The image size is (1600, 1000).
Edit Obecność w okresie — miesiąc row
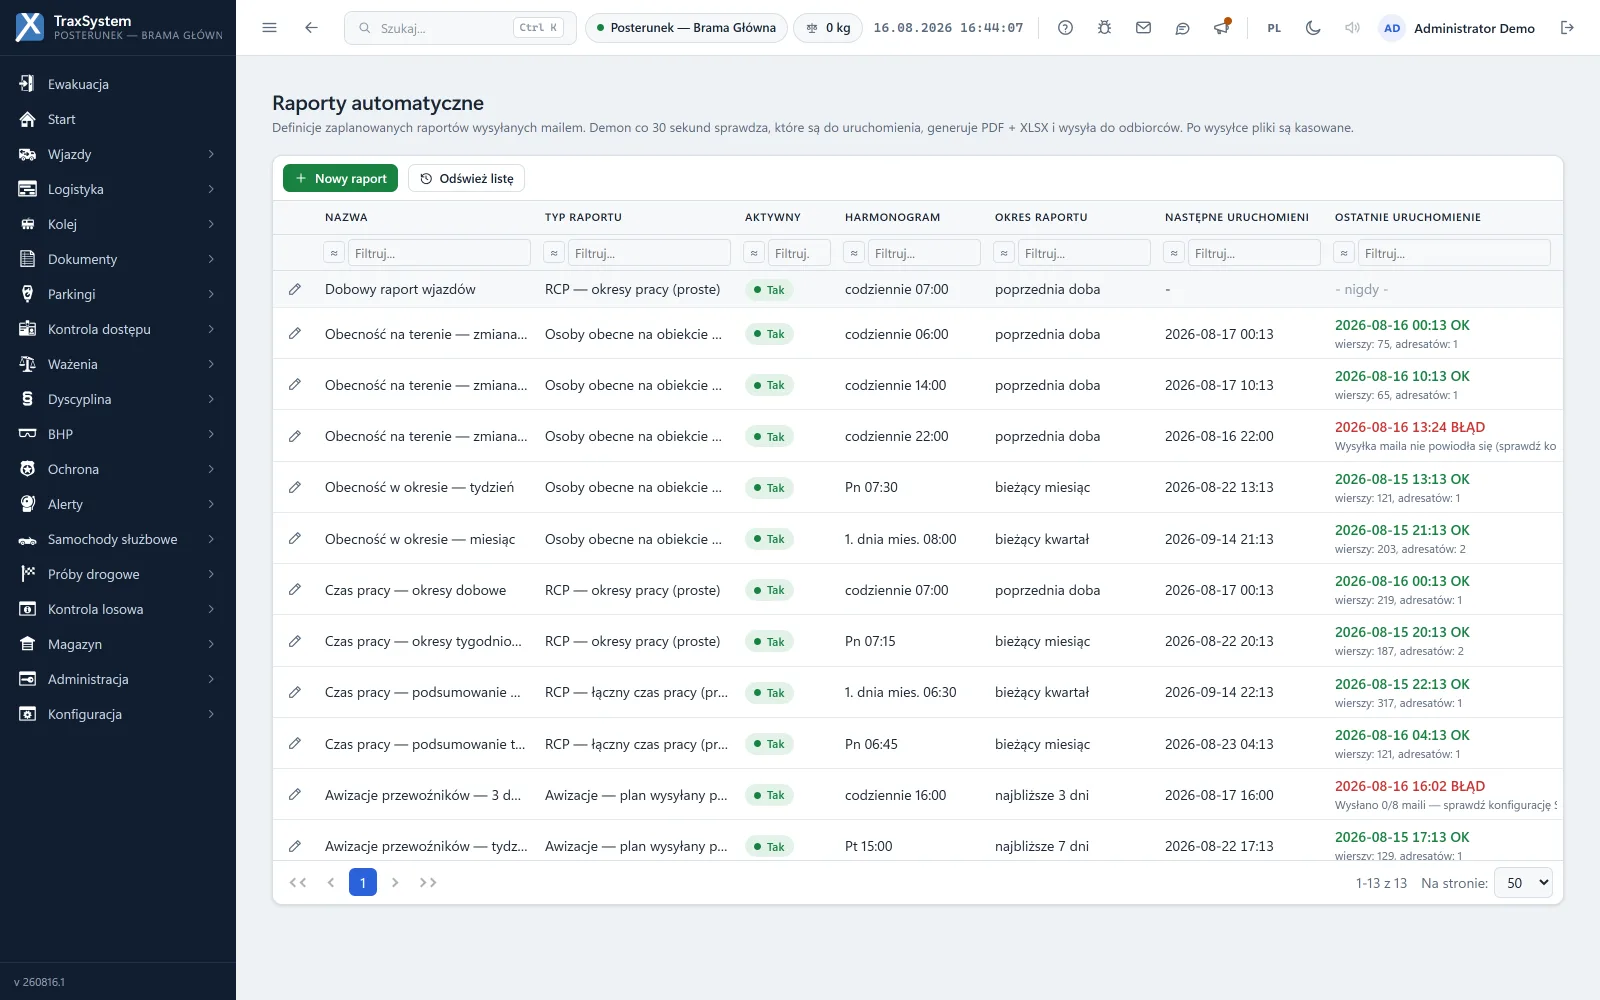coord(295,539)
